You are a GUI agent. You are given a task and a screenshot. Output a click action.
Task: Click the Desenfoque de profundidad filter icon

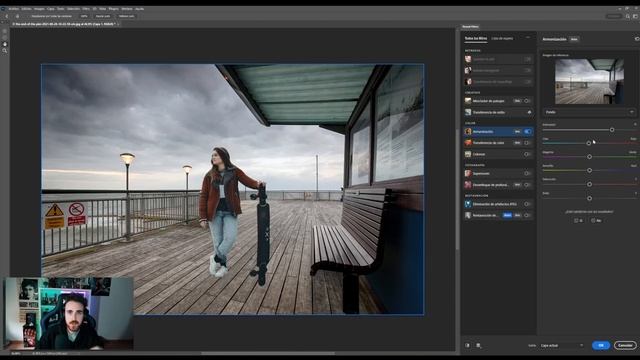(x=468, y=185)
